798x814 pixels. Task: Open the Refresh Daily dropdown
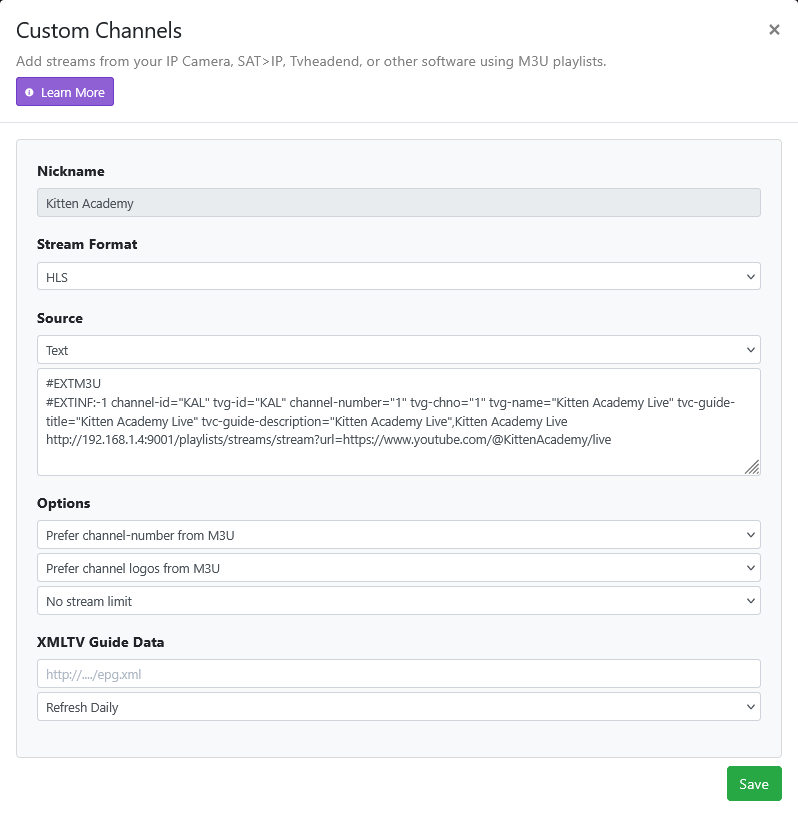point(398,707)
